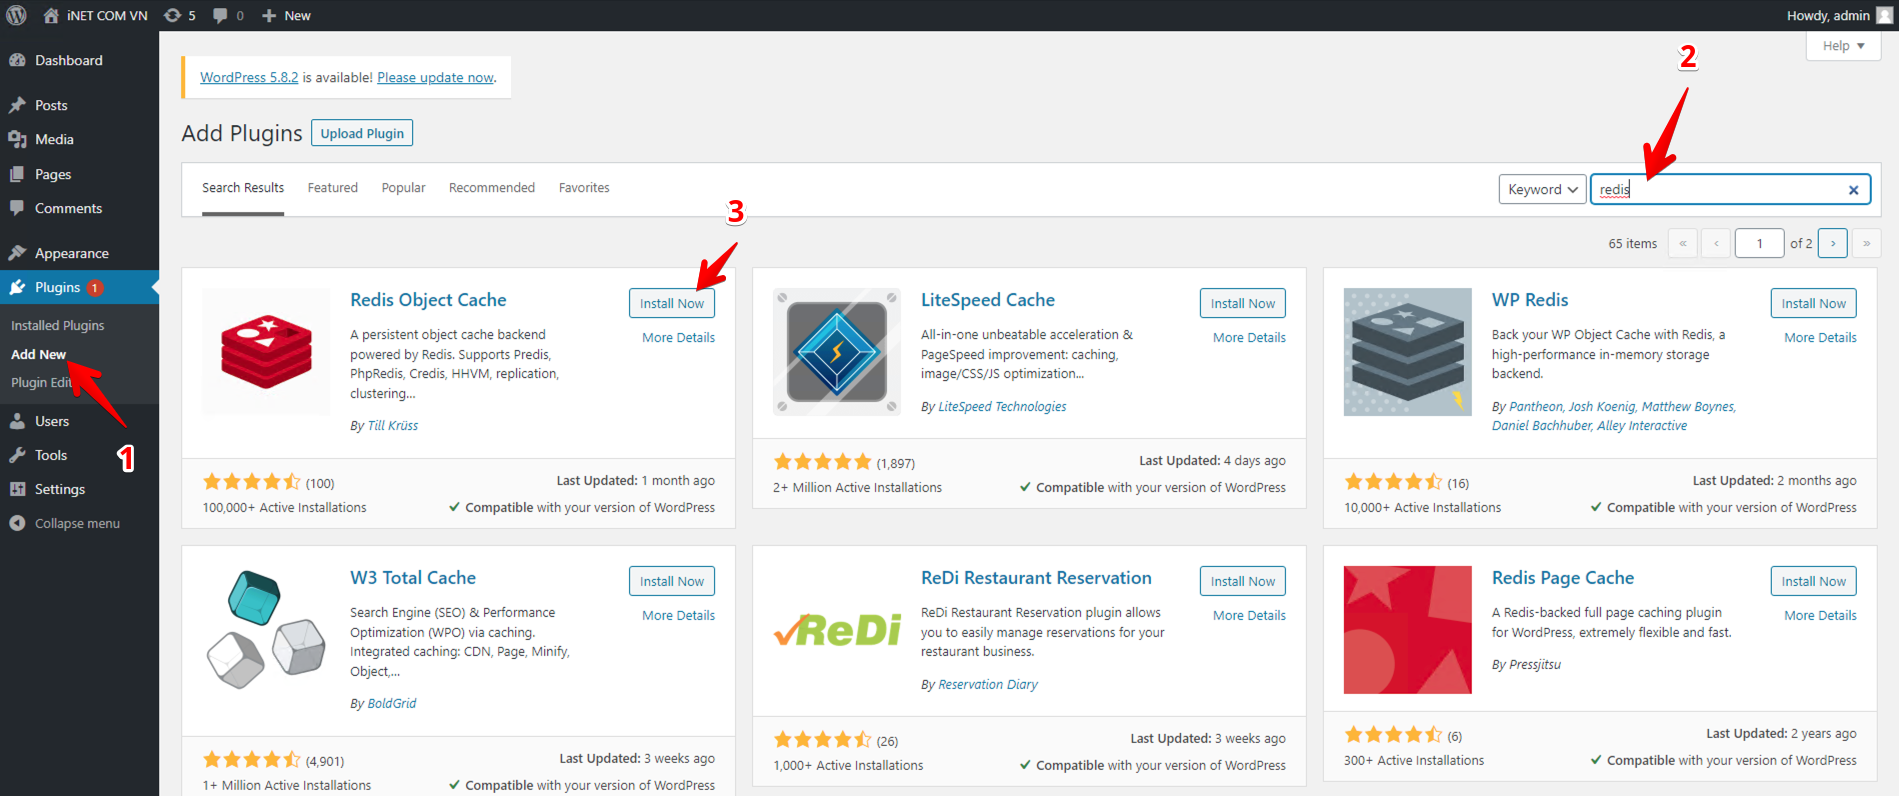1899x796 pixels.
Task: Open the Keyword search type dropdown
Action: point(1542,189)
